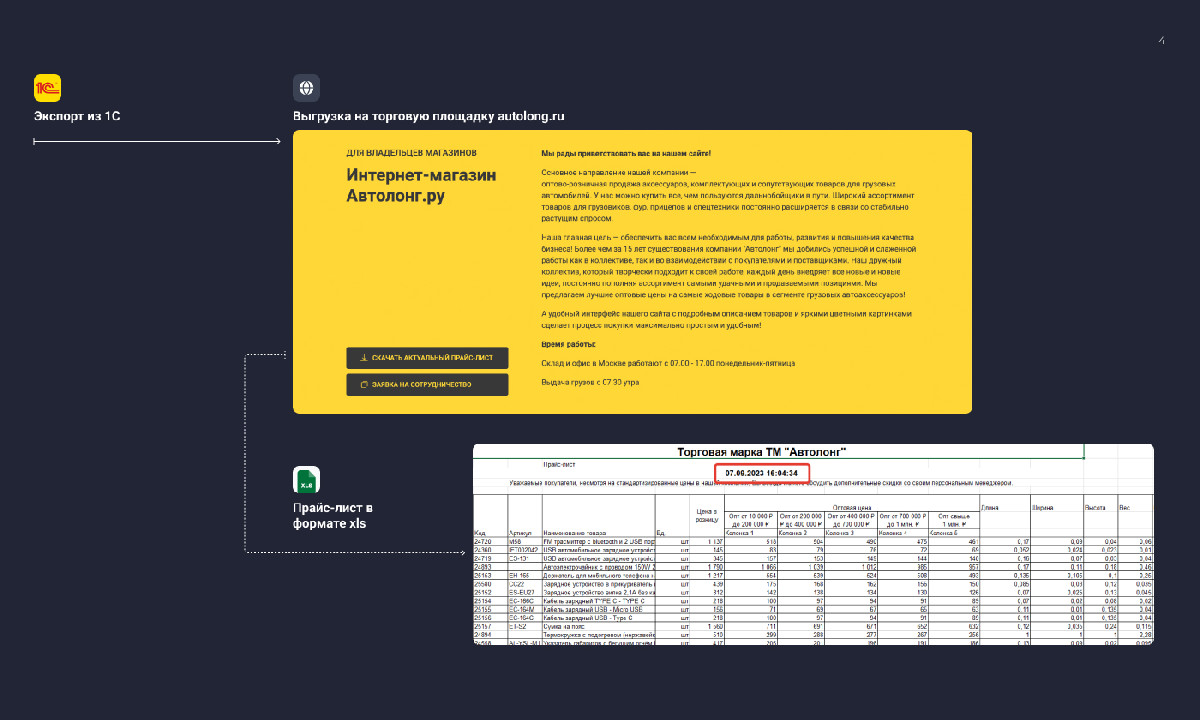Click the 'Выдача грузов' line
The height and width of the screenshot is (720, 1200).
point(590,382)
